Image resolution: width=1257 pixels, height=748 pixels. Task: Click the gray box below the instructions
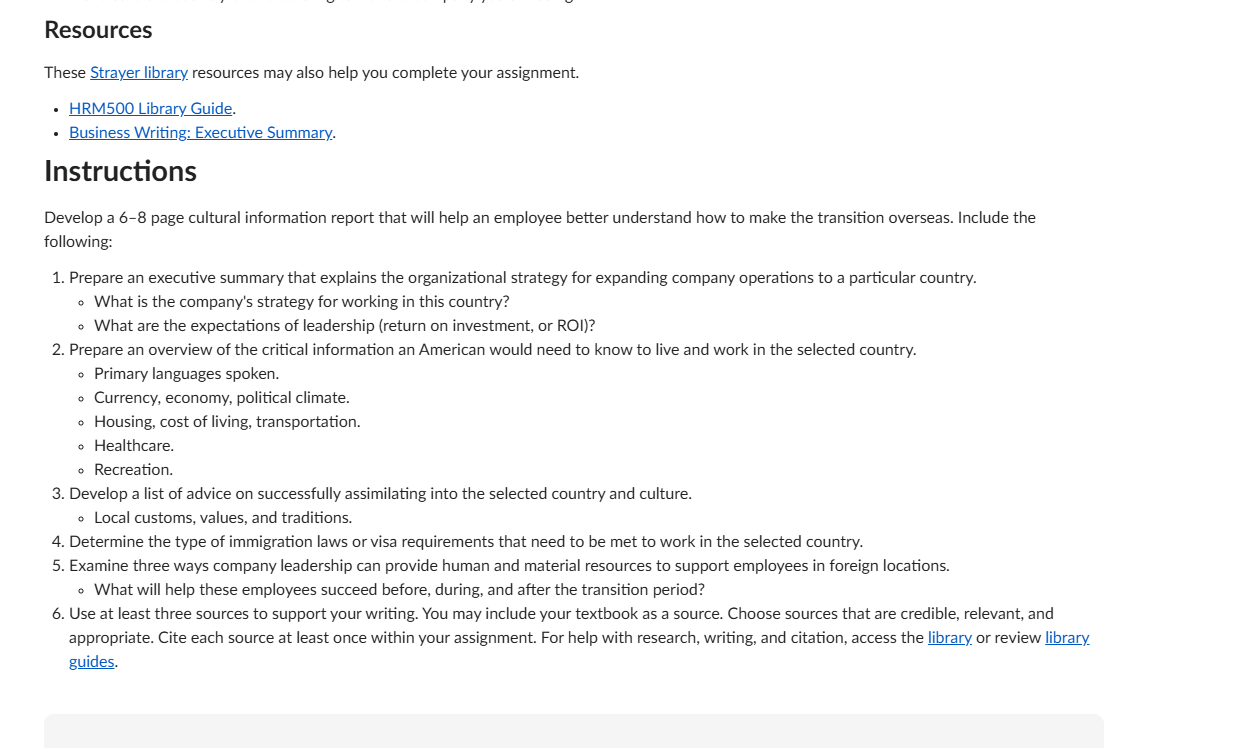[x=574, y=731]
